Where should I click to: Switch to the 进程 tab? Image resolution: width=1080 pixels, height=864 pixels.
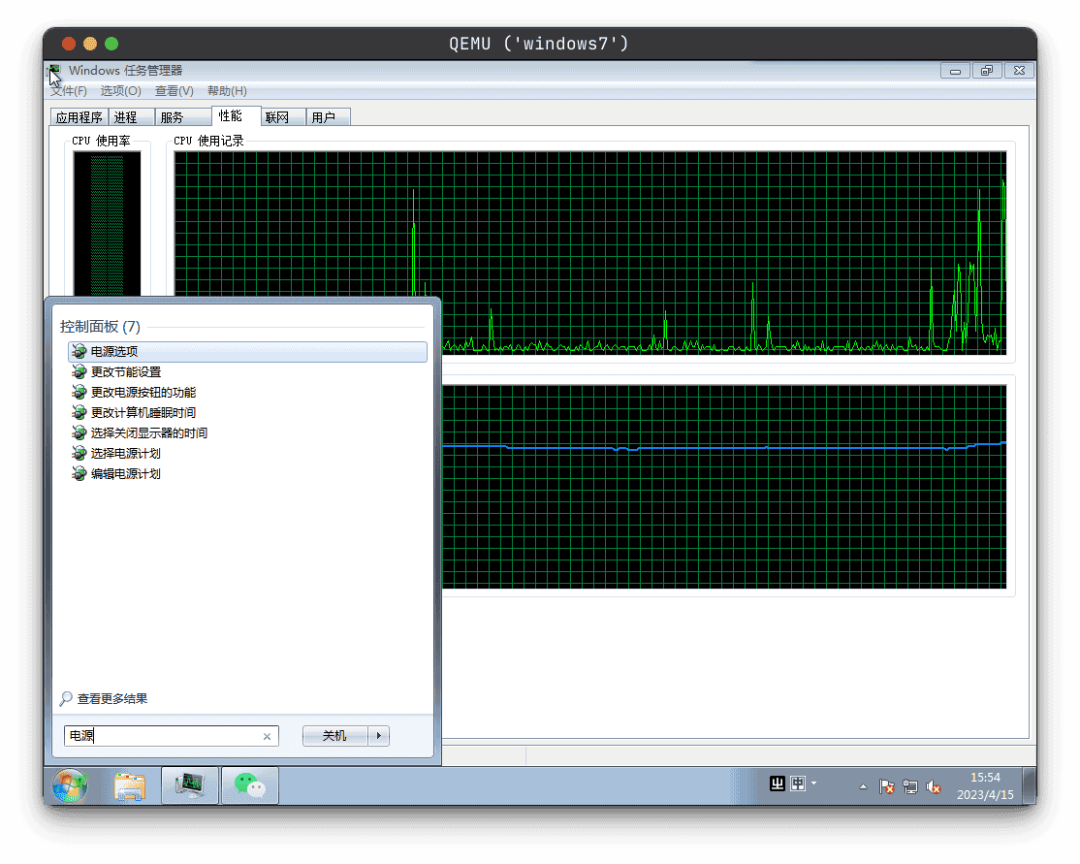pyautogui.click(x=131, y=117)
